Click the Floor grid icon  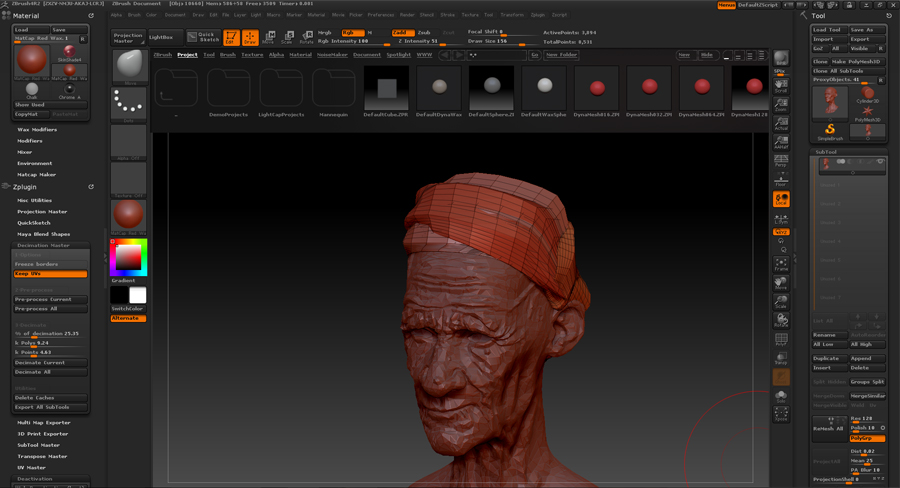point(781,179)
